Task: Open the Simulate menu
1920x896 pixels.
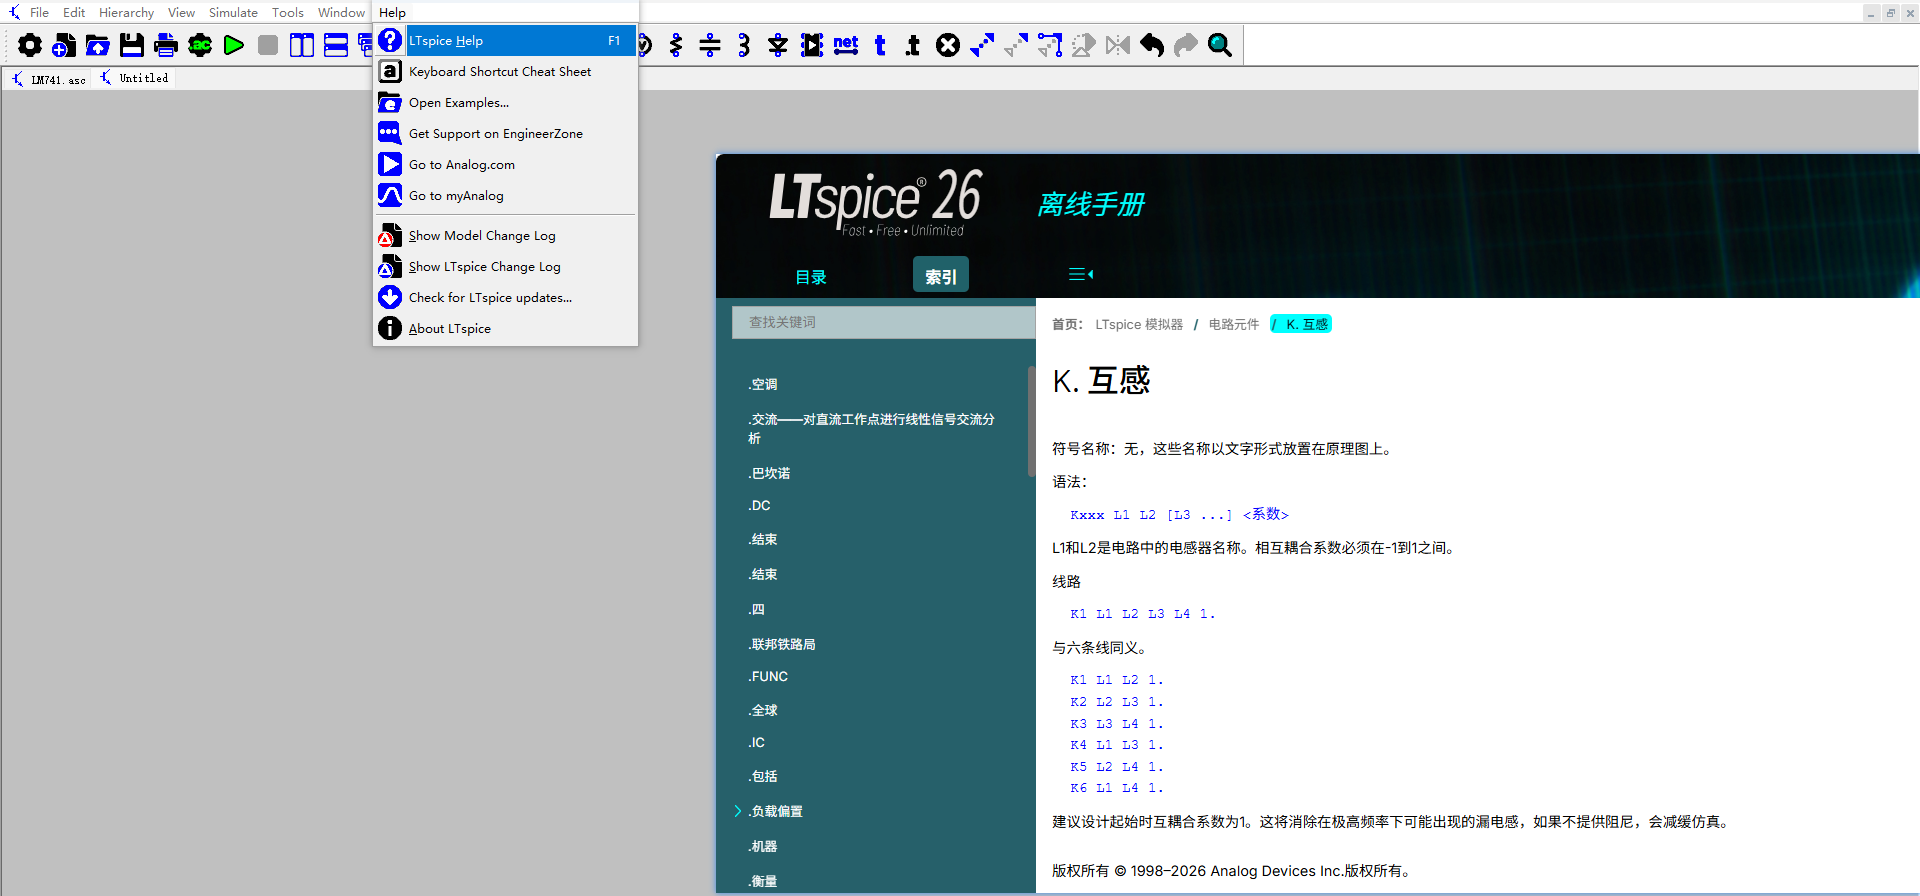Action: point(233,12)
